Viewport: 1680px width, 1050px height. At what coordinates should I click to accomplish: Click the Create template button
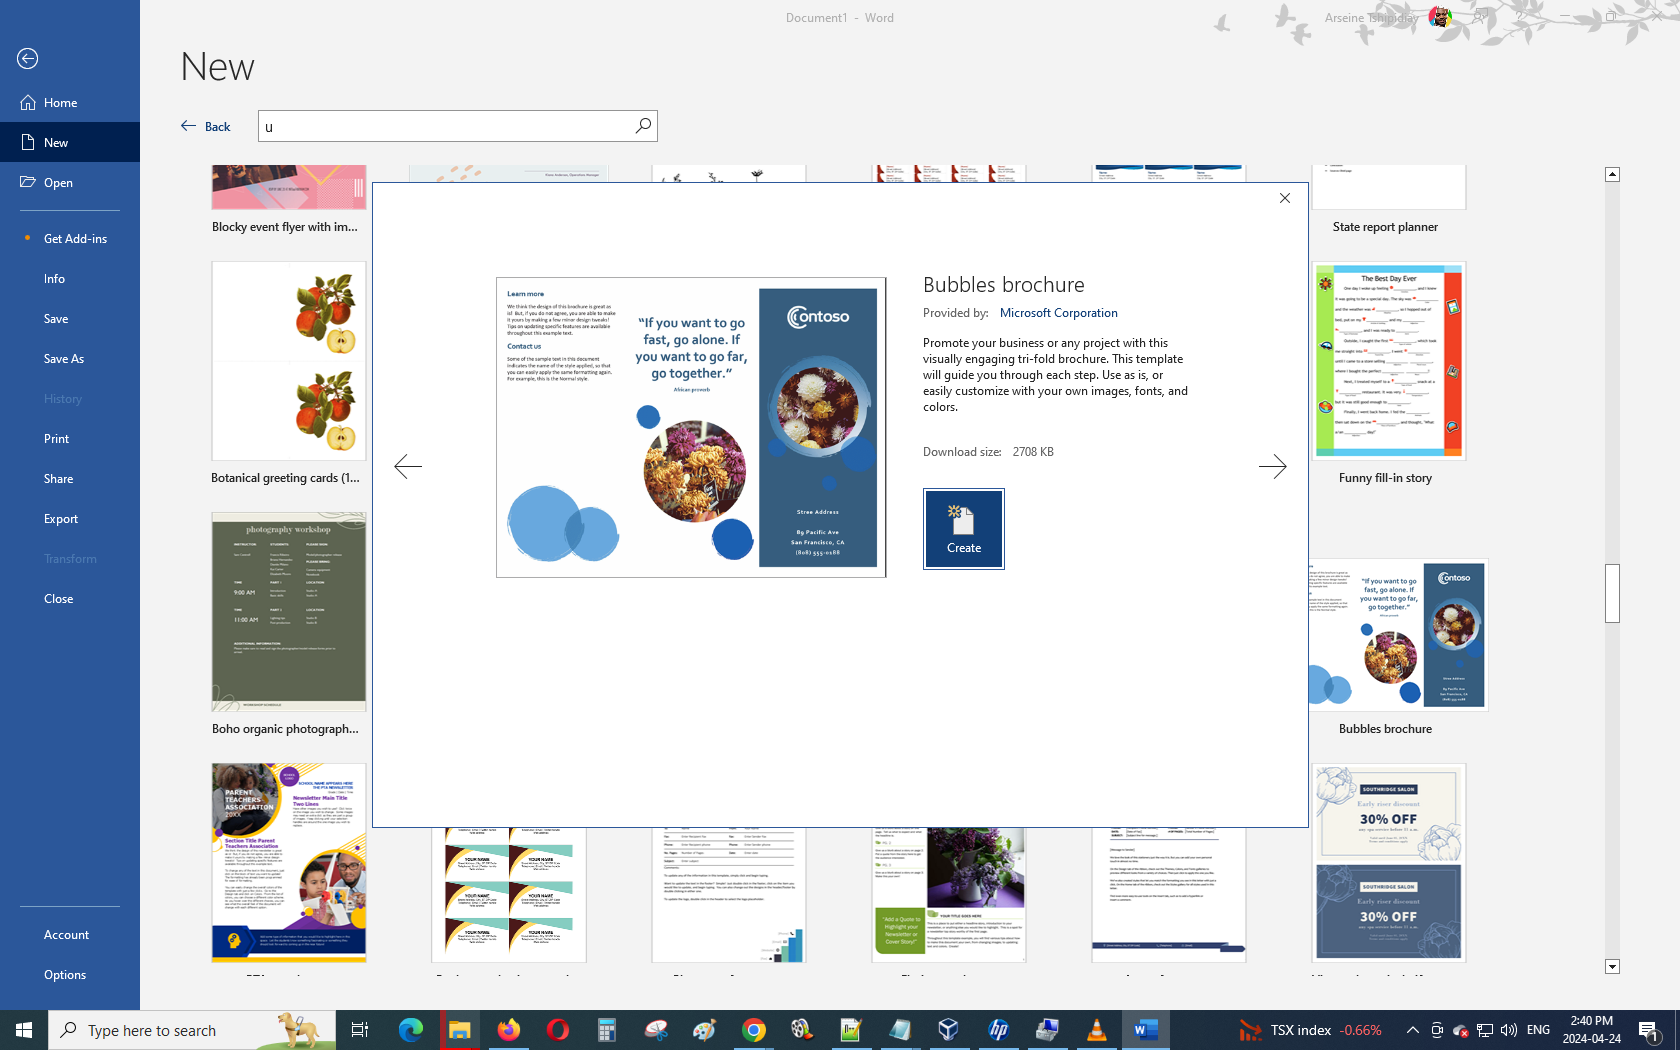coord(963,529)
